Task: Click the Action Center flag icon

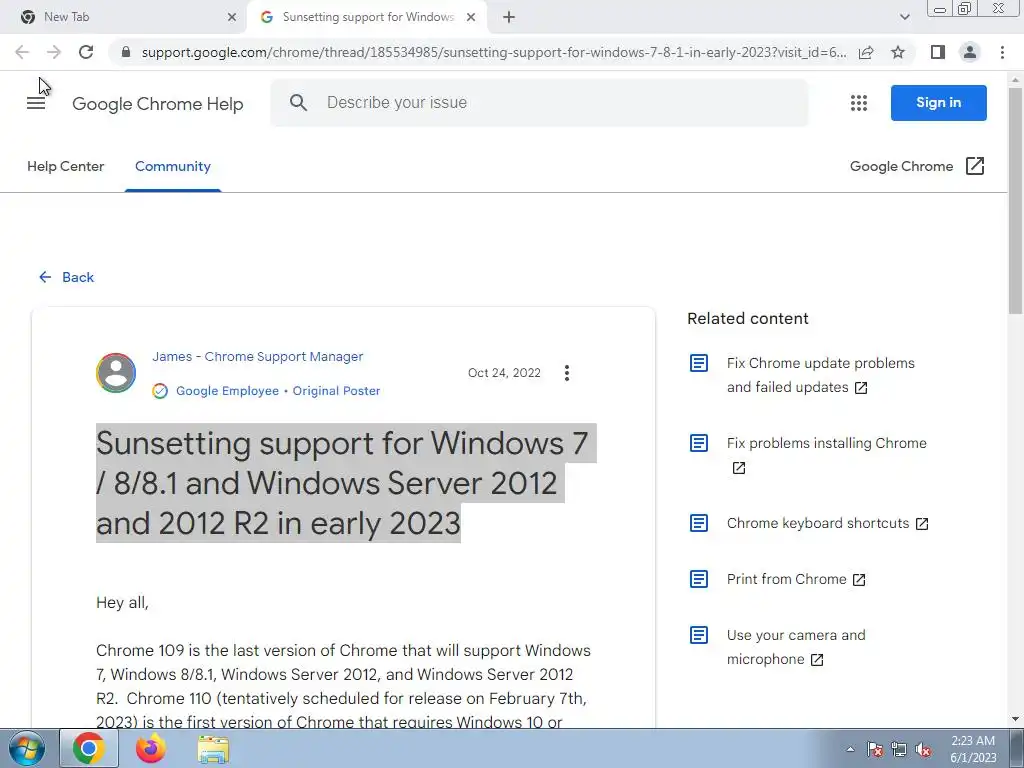Action: point(875,750)
